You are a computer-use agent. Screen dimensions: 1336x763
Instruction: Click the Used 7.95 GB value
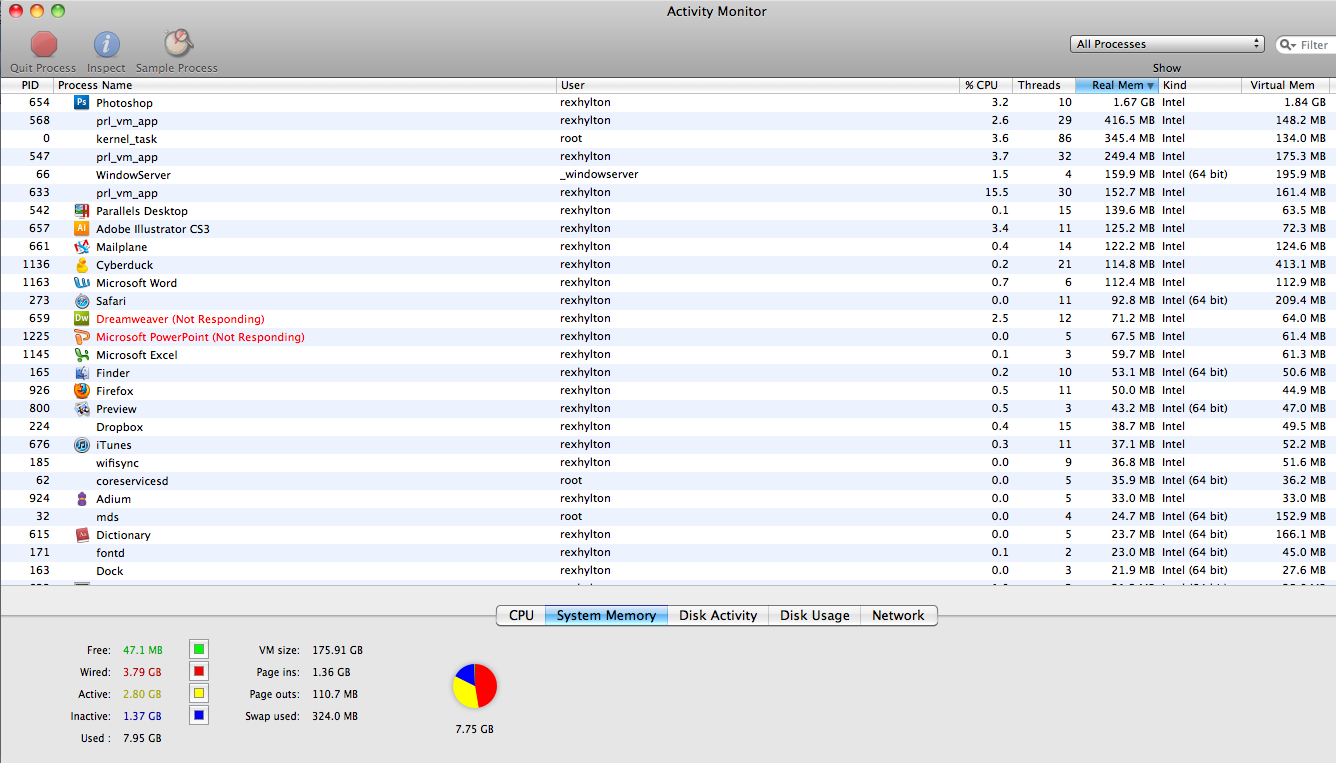142,738
